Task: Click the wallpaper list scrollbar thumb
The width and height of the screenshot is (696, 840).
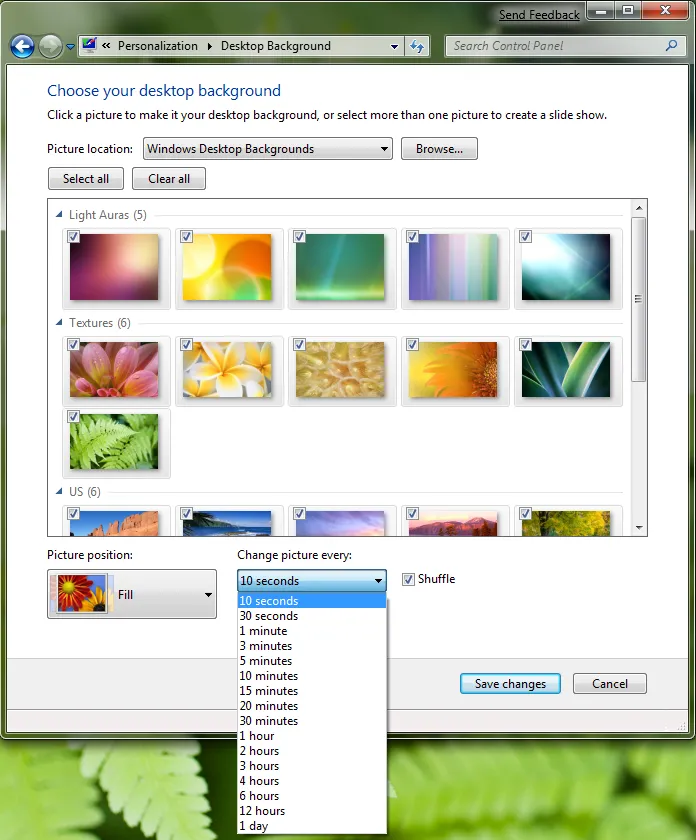Action: click(638, 299)
